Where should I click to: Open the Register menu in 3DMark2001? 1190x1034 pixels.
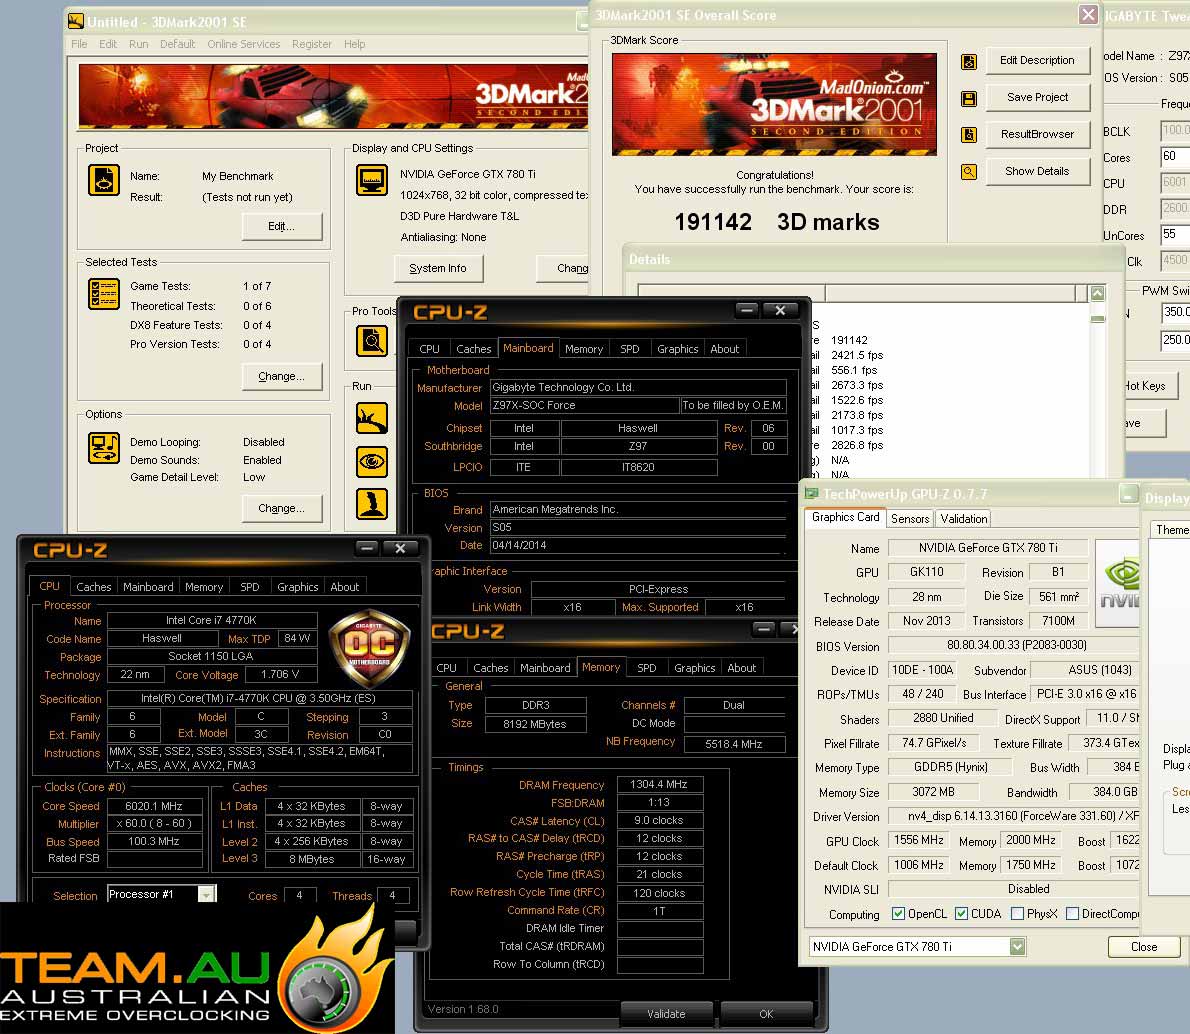tap(312, 44)
